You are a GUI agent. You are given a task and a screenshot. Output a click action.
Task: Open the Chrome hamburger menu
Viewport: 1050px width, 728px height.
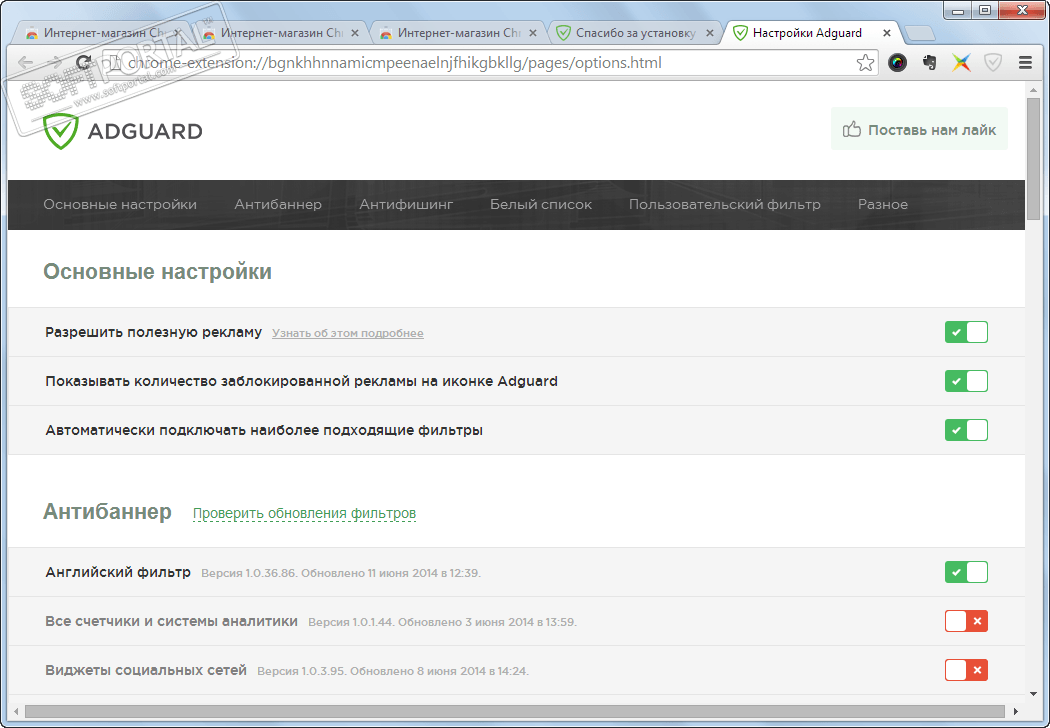pyautogui.click(x=1025, y=63)
